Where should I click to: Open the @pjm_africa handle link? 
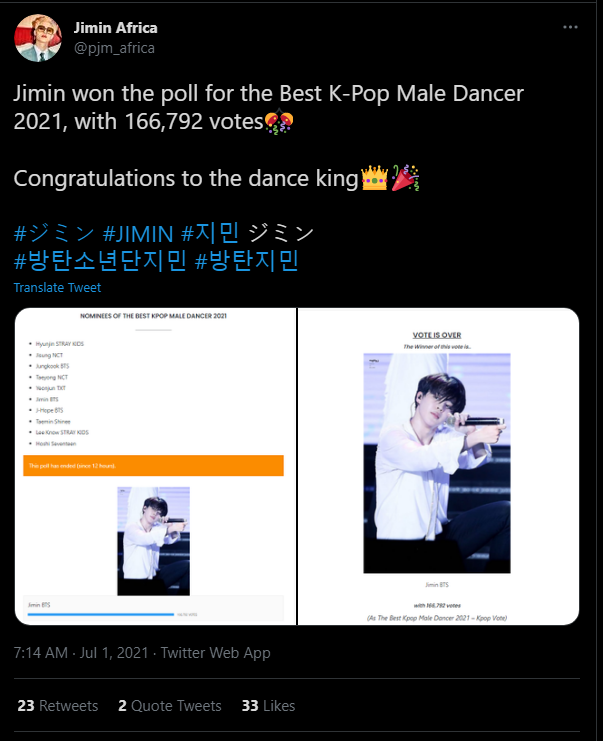(x=114, y=48)
